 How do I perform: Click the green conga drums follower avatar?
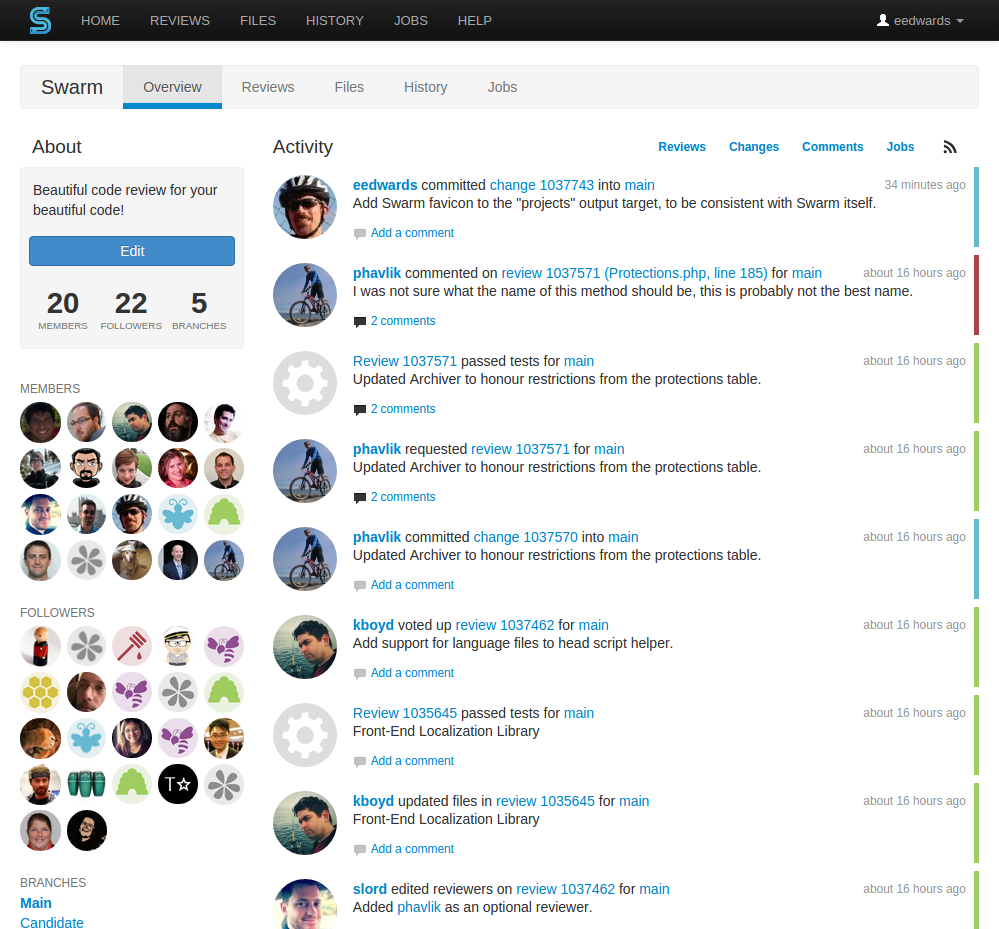tap(86, 784)
